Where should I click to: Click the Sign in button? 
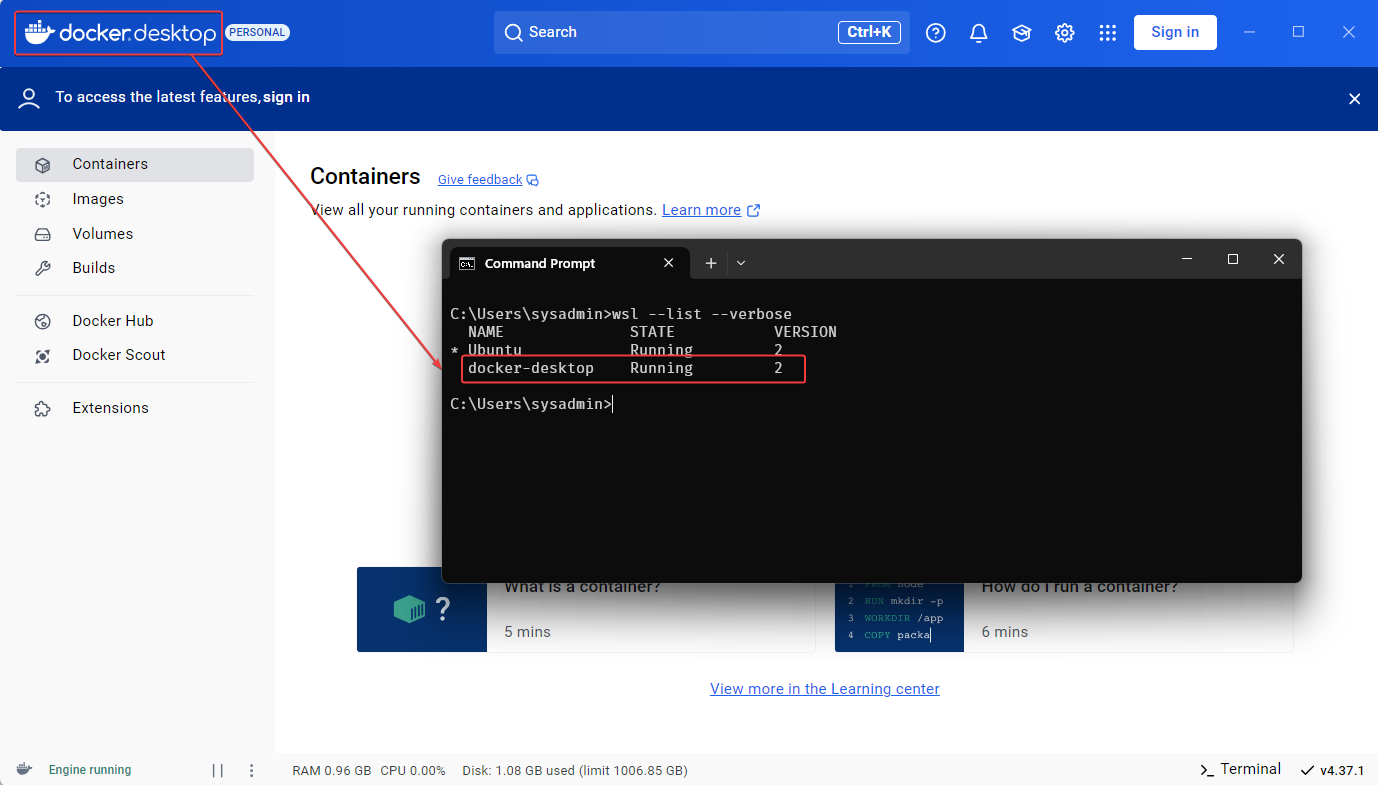1175,32
